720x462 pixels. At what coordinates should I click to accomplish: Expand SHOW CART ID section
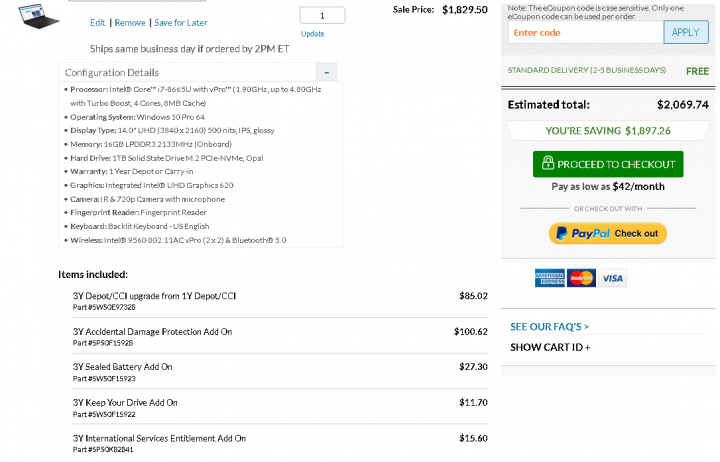click(550, 347)
